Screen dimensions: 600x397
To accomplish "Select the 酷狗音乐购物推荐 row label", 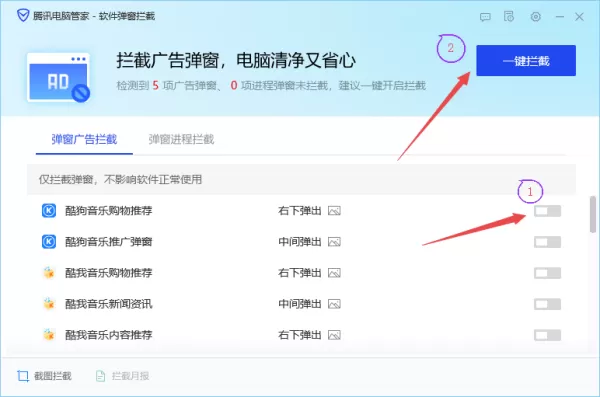I will pyautogui.click(x=109, y=211).
